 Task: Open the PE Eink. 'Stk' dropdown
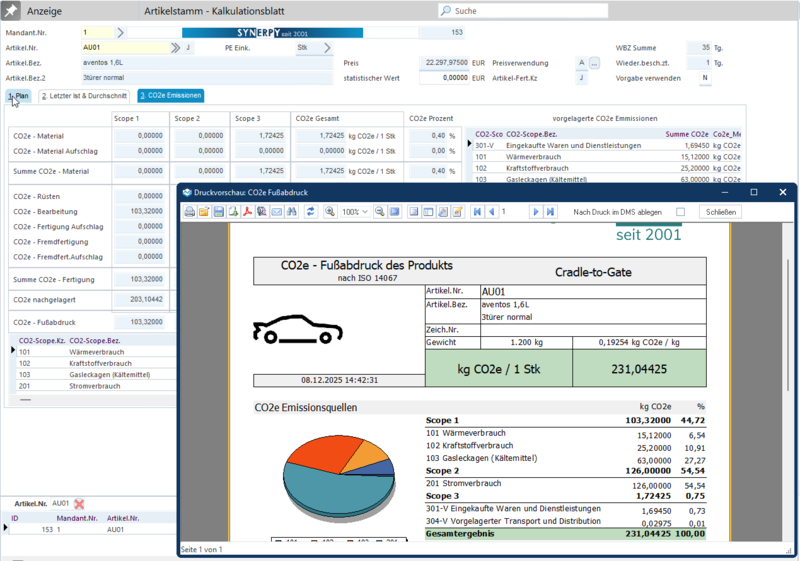(329, 47)
